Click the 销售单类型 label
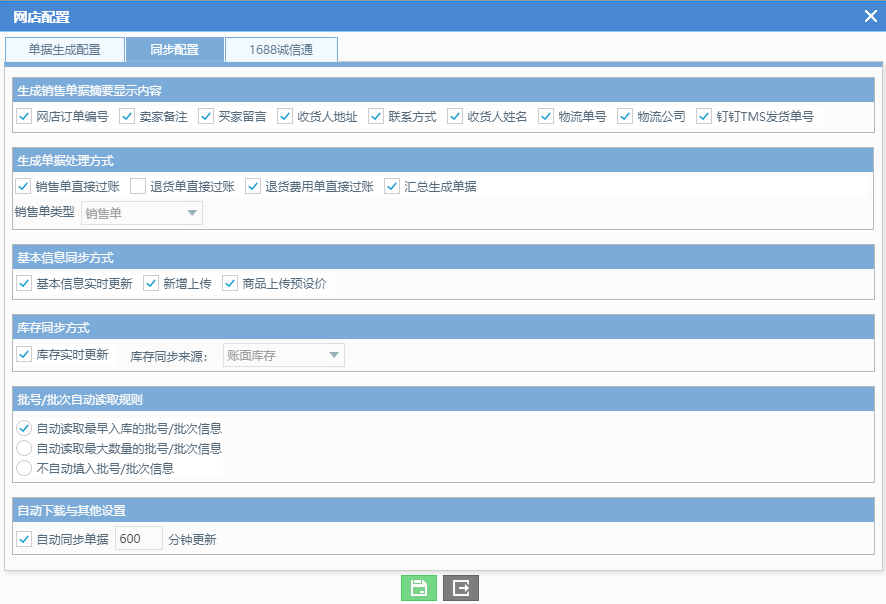886x604 pixels. pyautogui.click(x=45, y=212)
